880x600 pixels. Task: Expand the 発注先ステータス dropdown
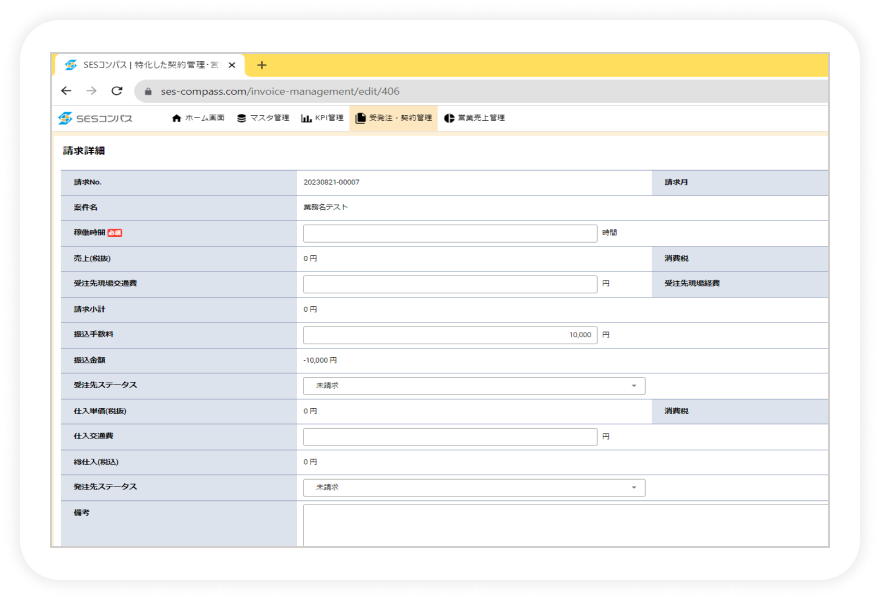tap(474, 488)
